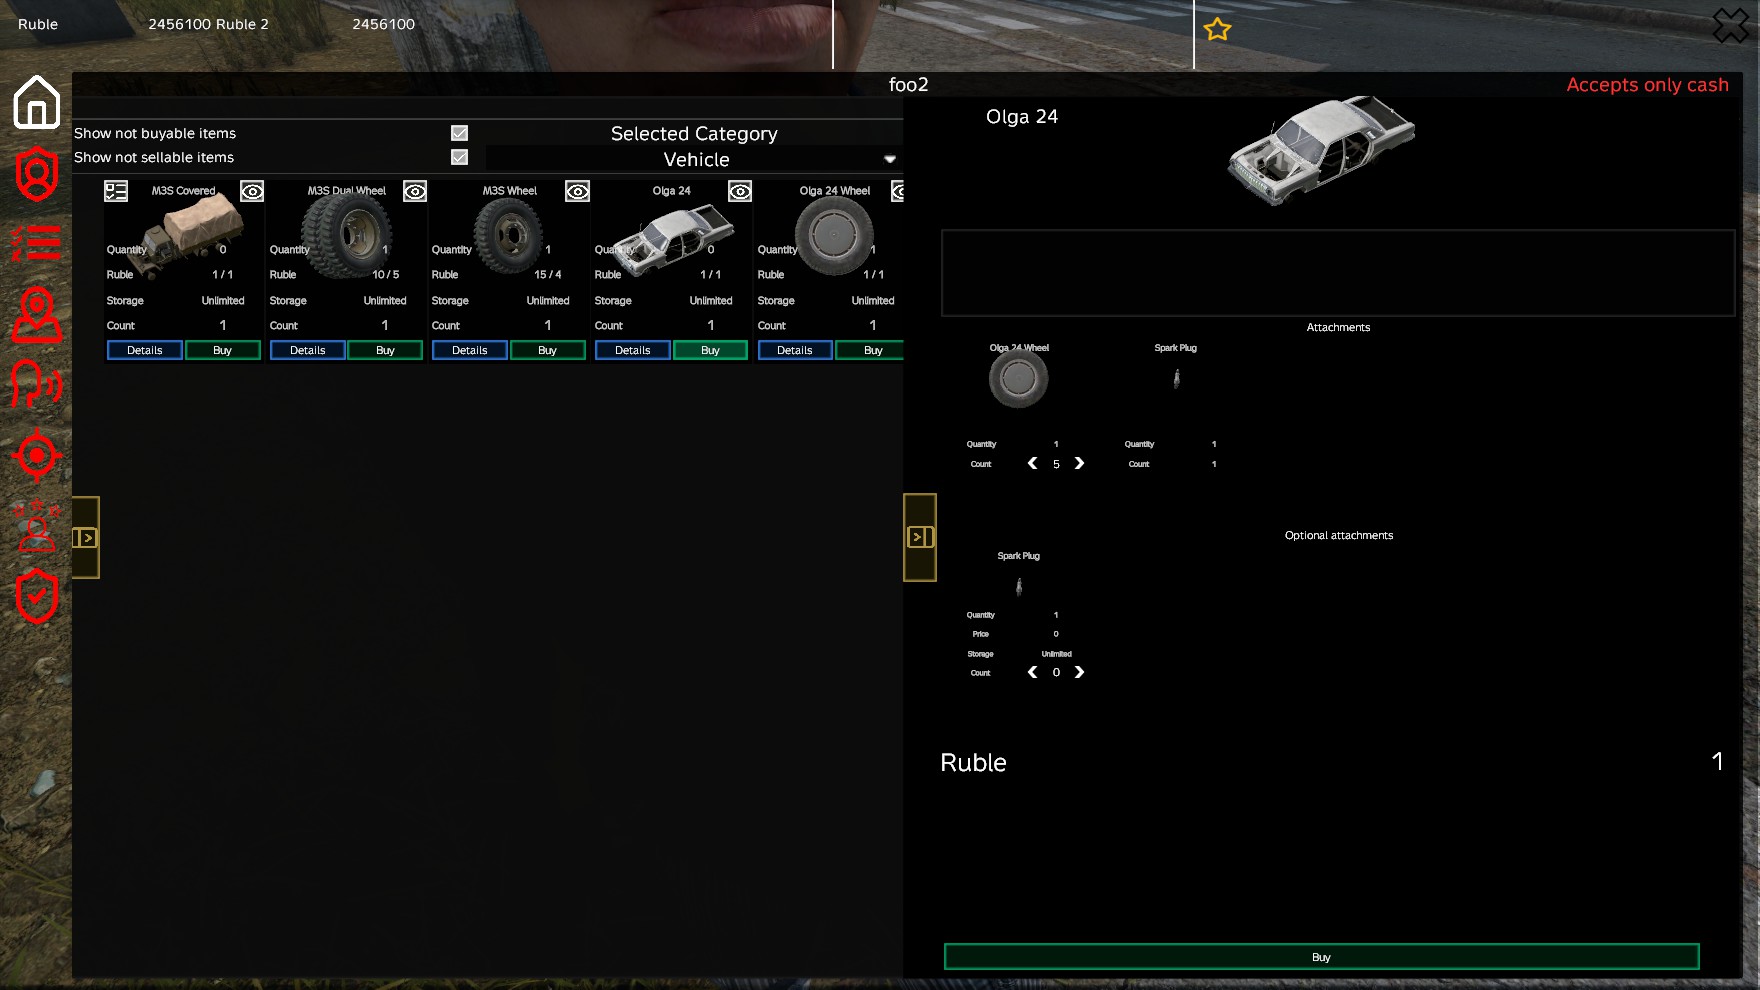This screenshot has width=1760, height=990.
Task: Open the map marker person icon
Action: (x=37, y=315)
